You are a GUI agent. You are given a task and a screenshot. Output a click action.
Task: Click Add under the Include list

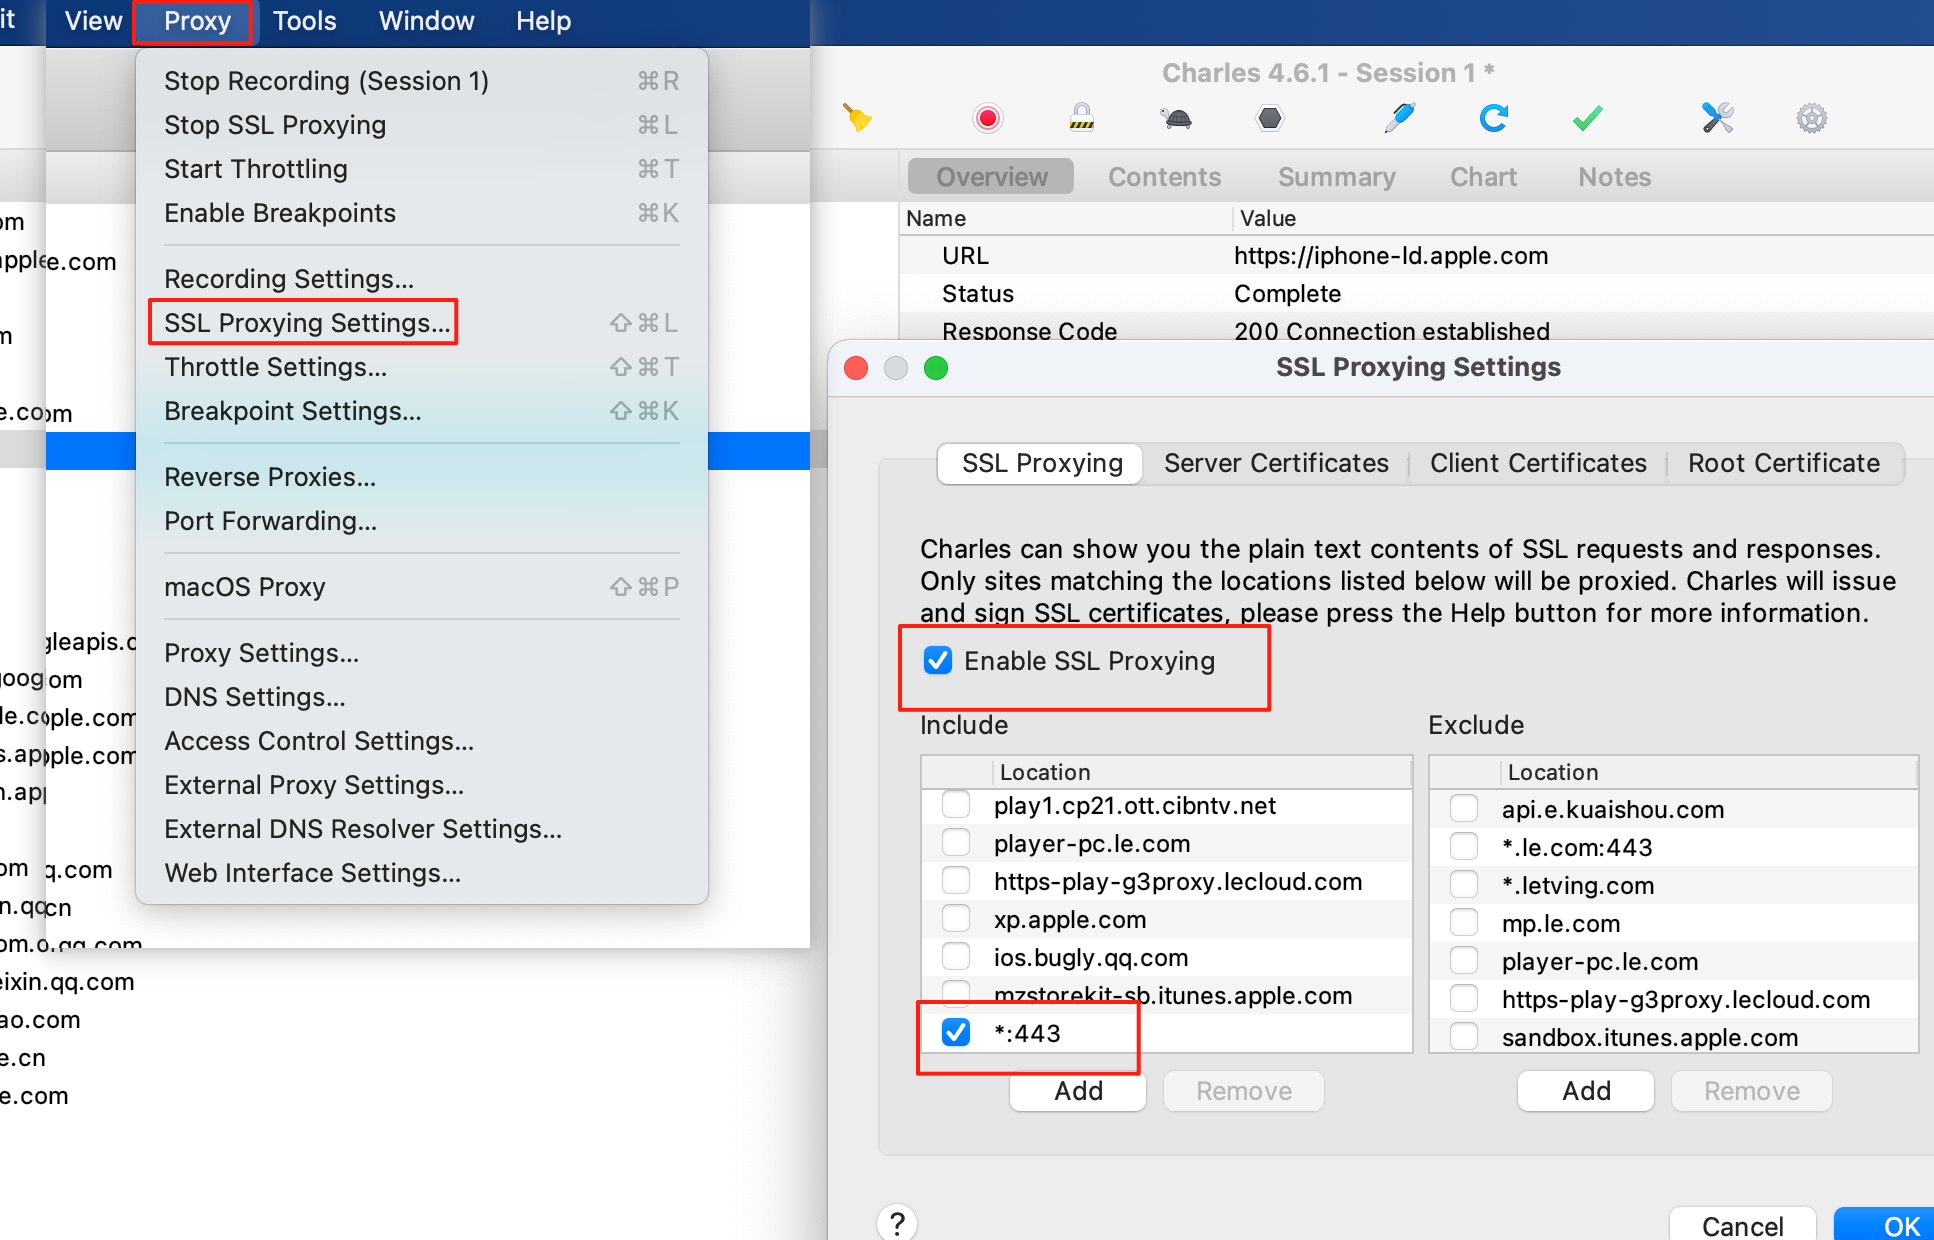click(x=1078, y=1091)
